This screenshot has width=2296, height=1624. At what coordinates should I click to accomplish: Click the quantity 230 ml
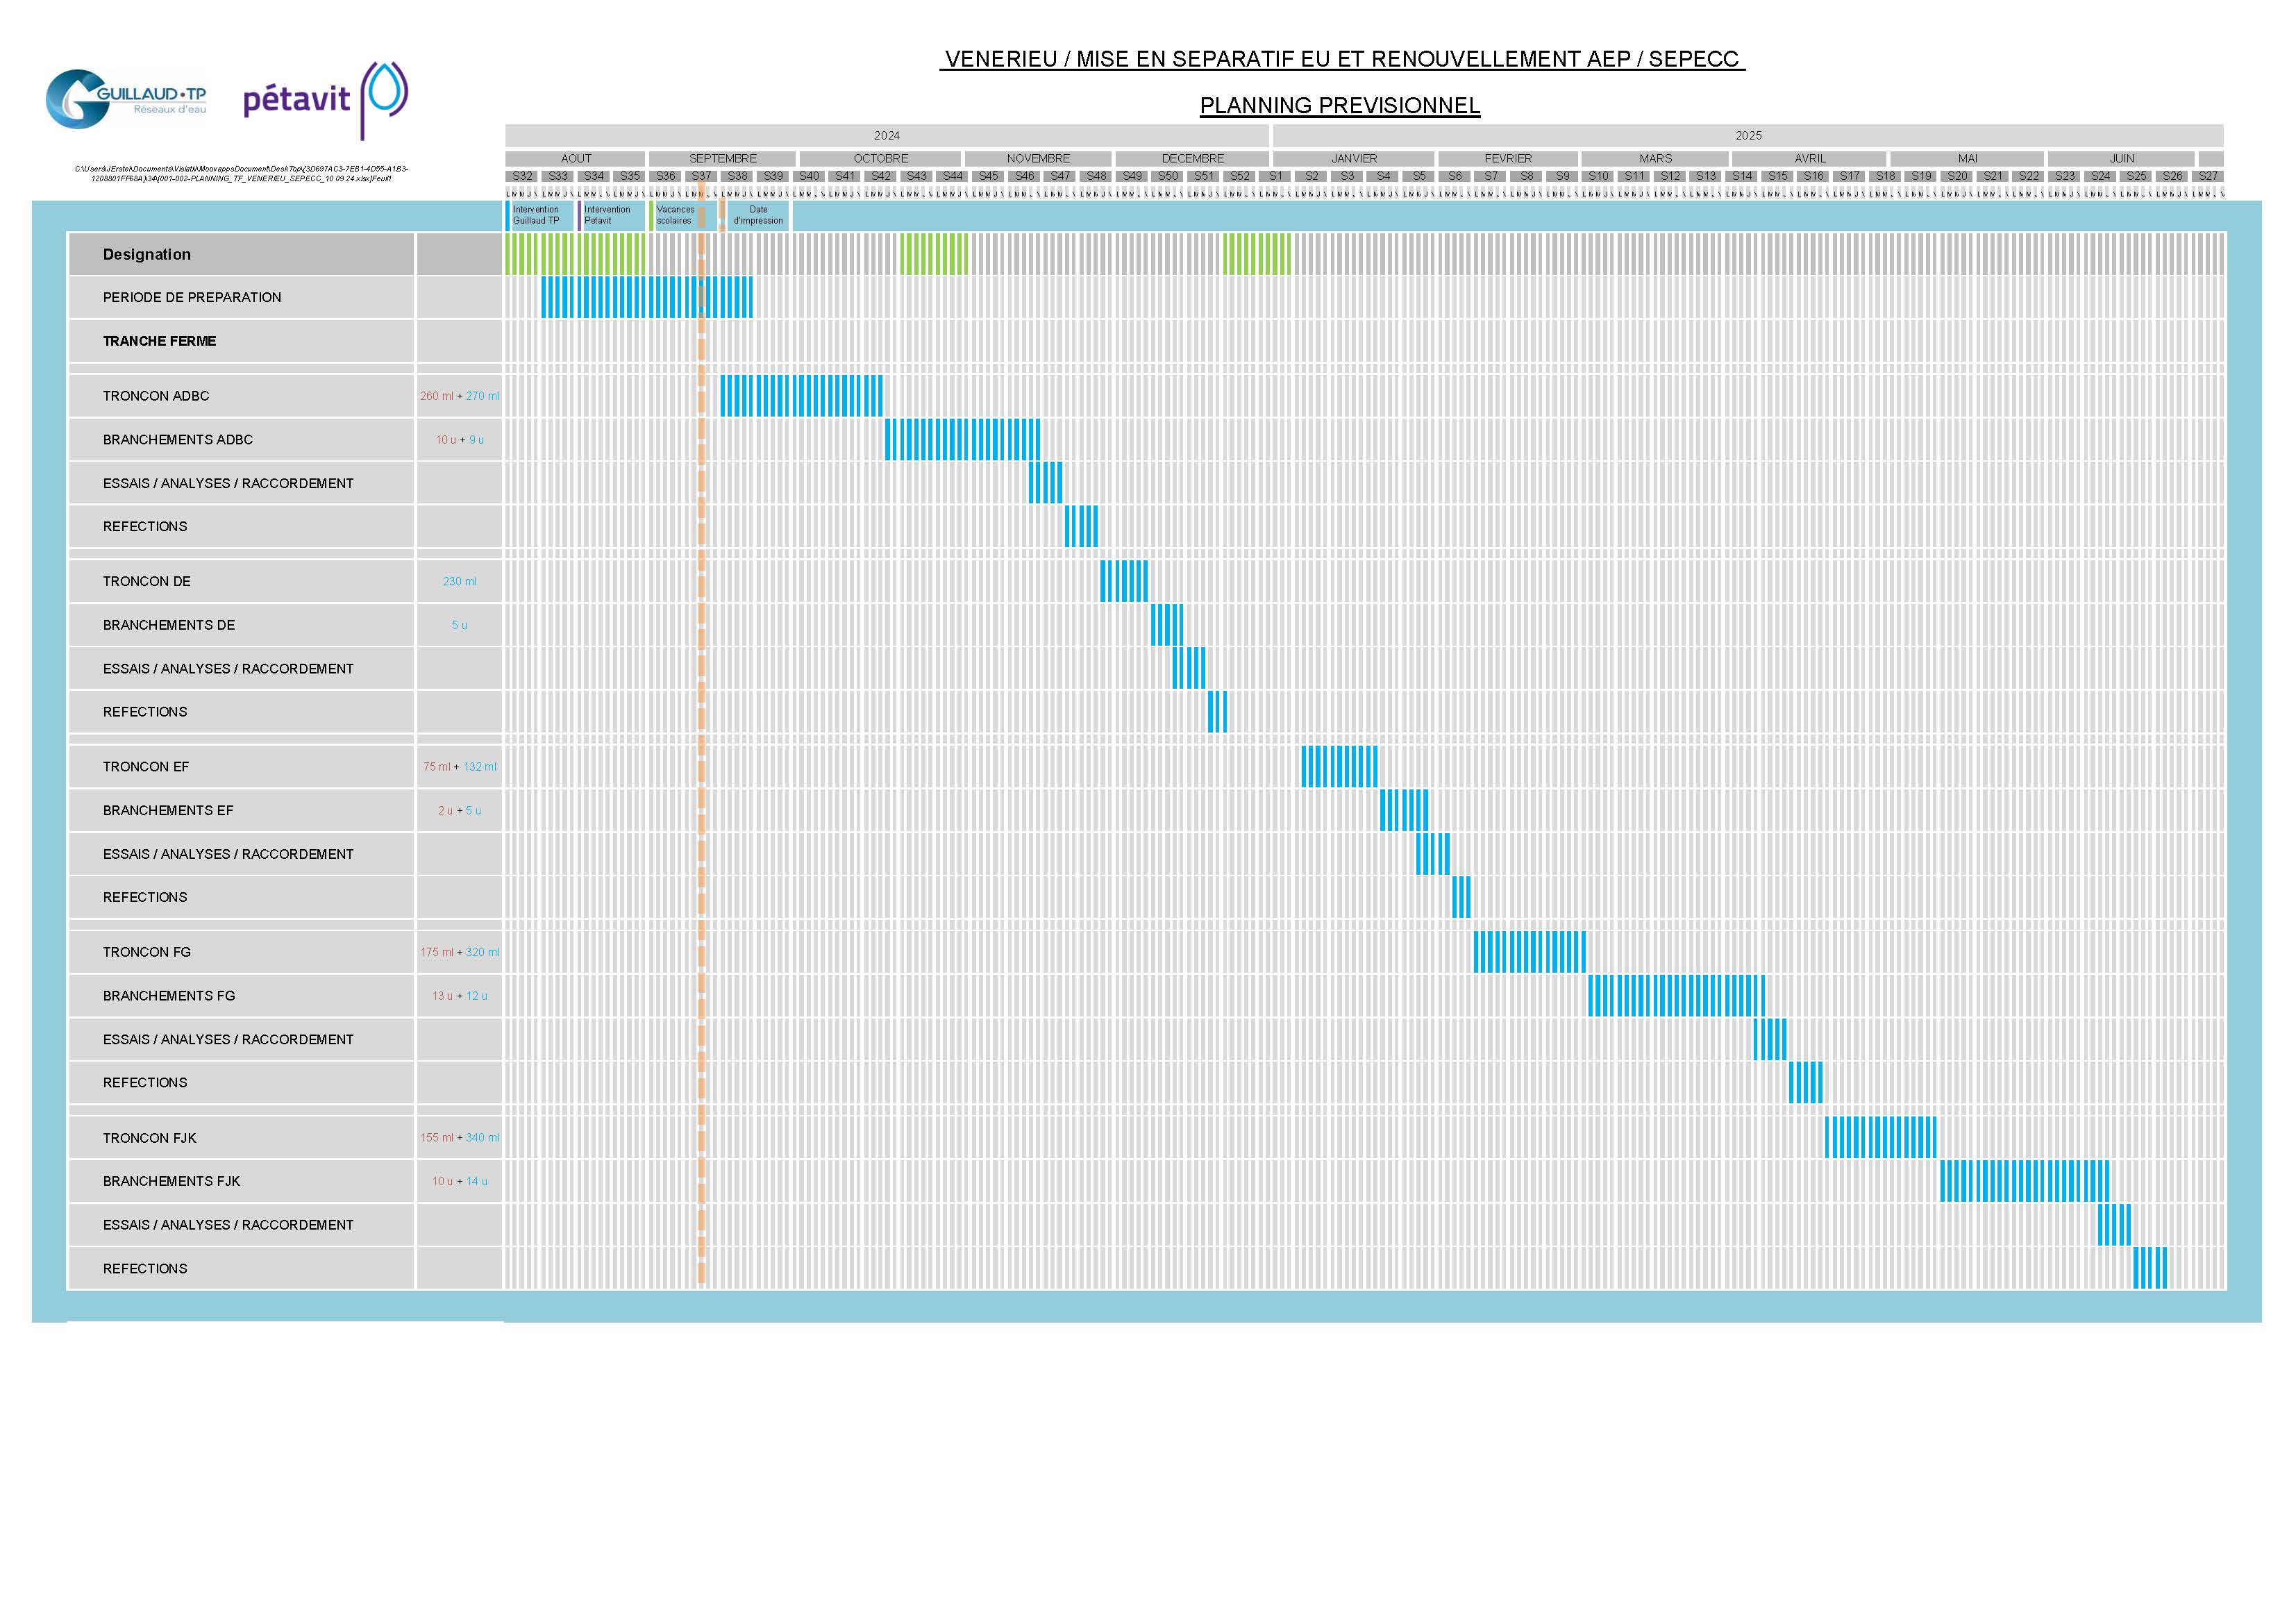tap(459, 581)
